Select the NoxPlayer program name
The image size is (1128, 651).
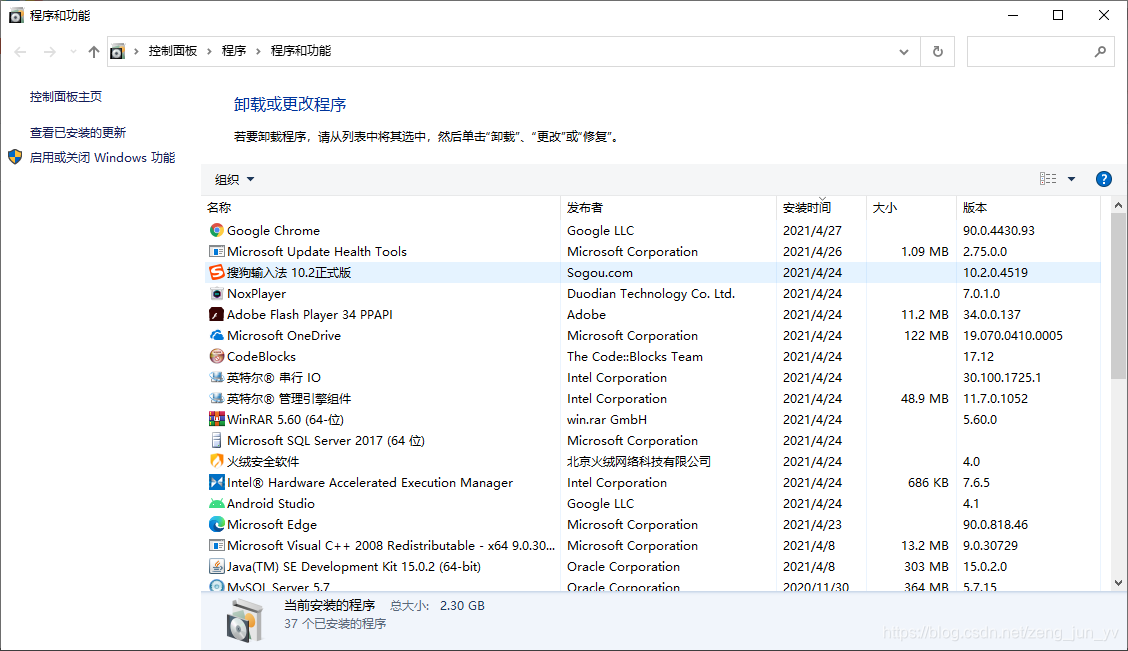pos(256,293)
